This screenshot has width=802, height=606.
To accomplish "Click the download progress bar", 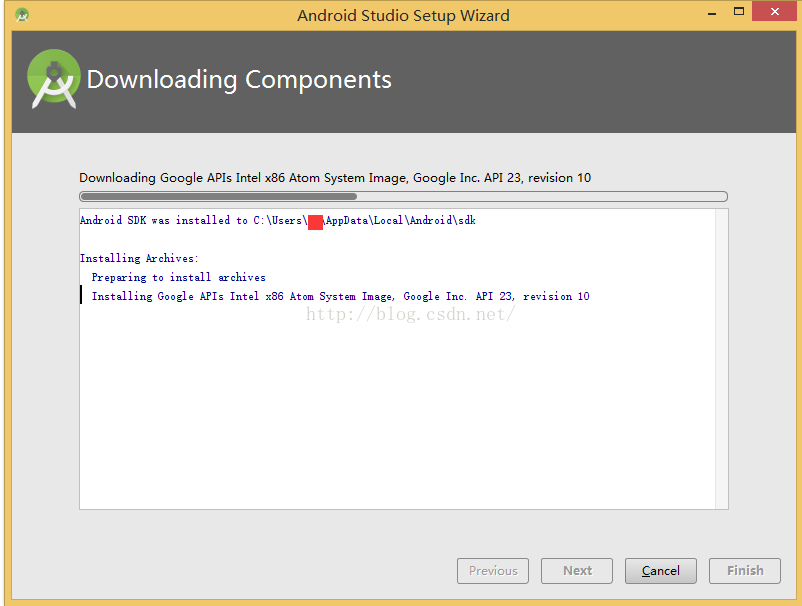I will [x=404, y=196].
